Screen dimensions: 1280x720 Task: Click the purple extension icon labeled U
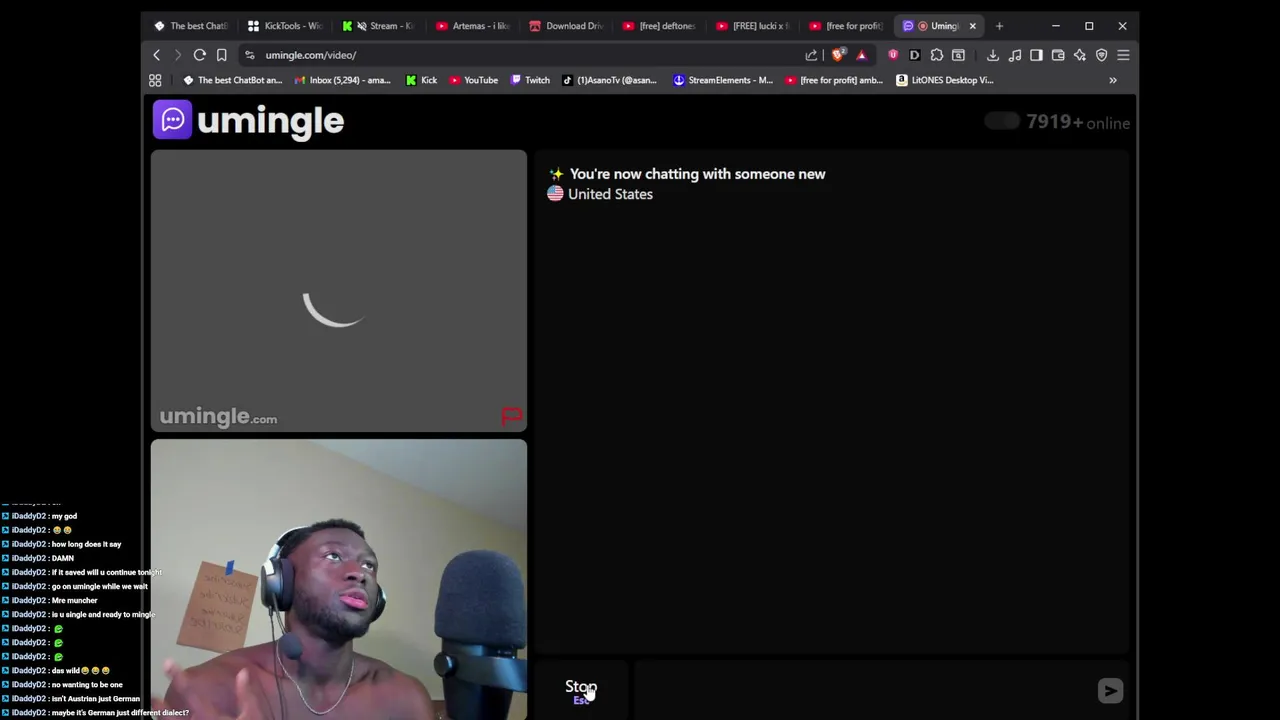[893, 55]
